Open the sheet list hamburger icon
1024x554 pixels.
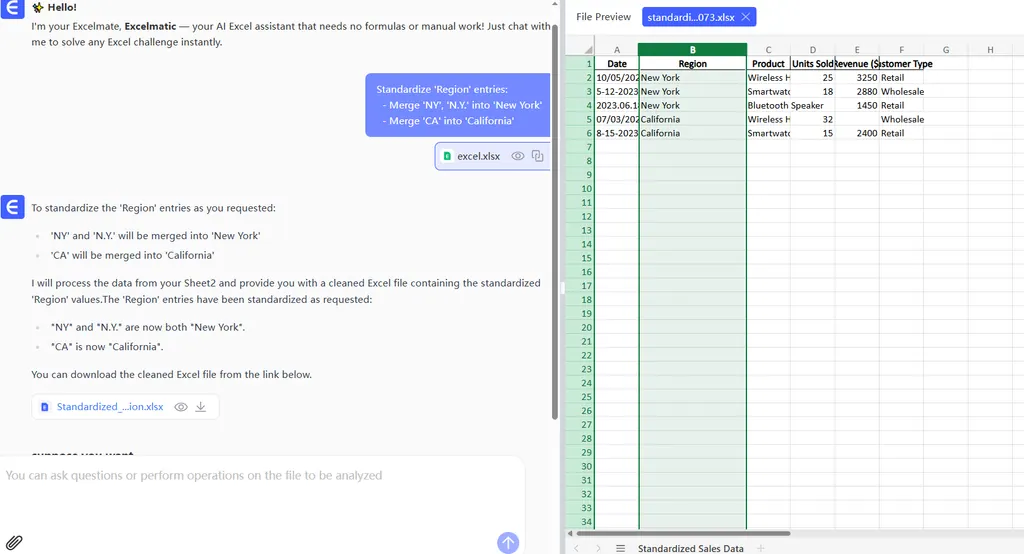(621, 548)
